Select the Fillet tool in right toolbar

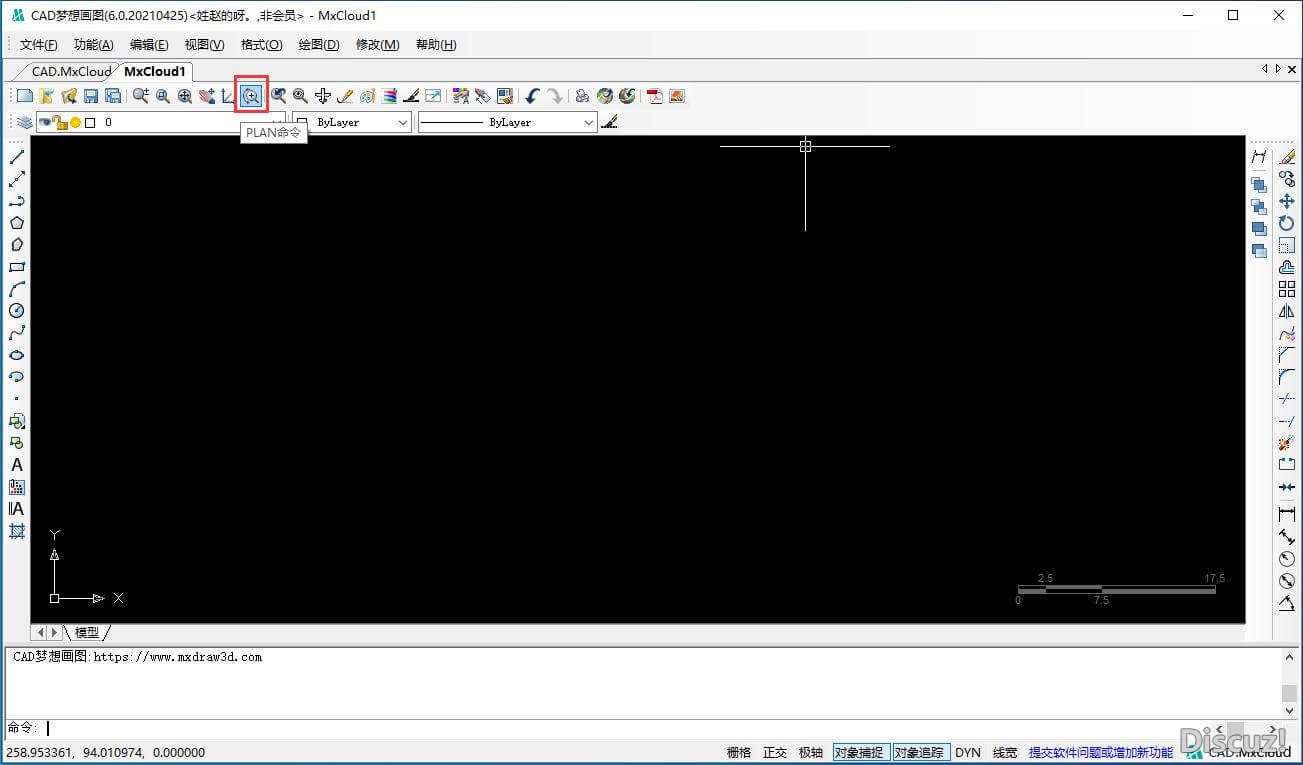click(x=1287, y=377)
